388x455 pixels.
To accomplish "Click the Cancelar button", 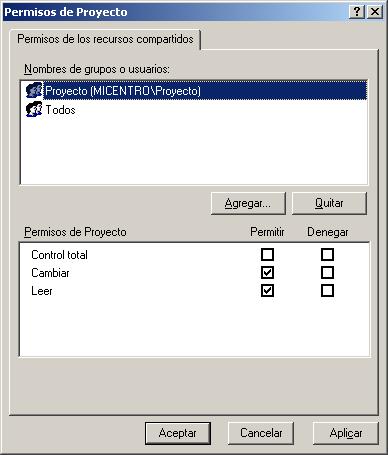I will (261, 433).
